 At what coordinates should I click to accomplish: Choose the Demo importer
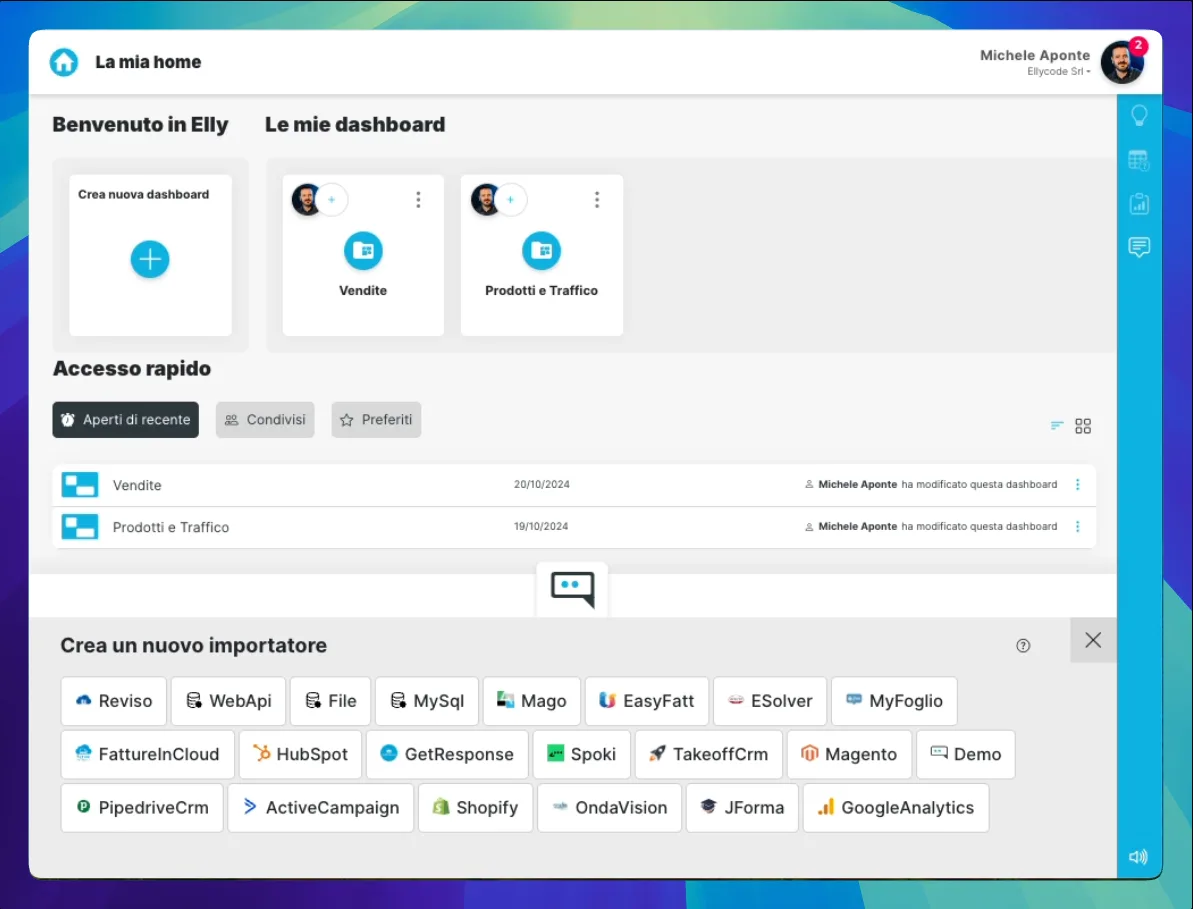coord(966,755)
